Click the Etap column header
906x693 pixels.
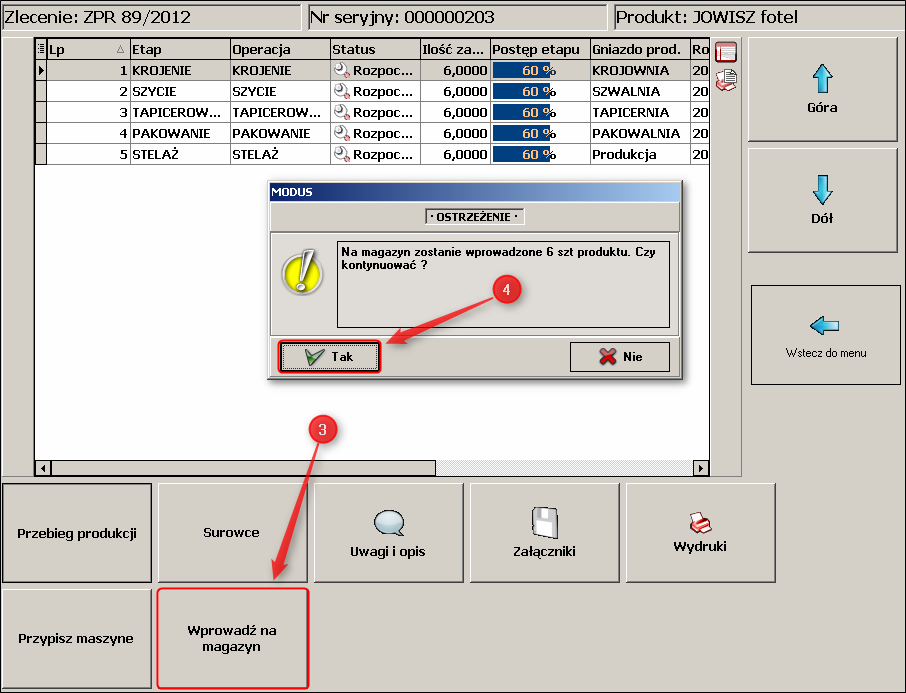point(180,49)
